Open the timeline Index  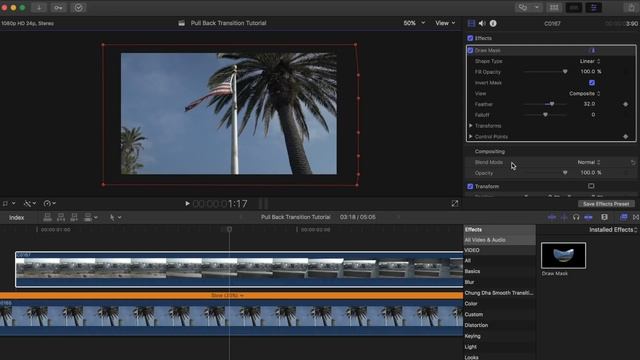pos(17,218)
